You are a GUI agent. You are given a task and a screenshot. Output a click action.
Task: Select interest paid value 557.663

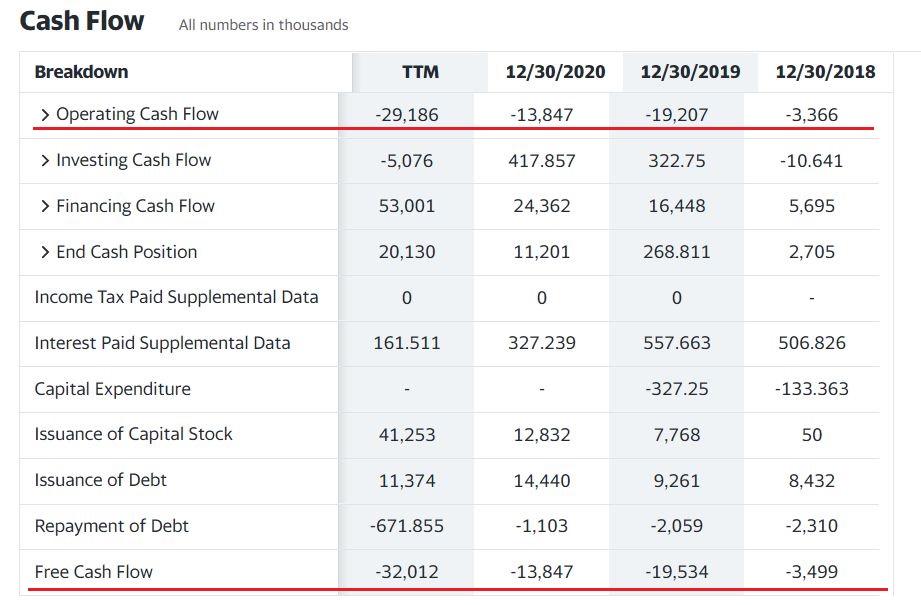pos(677,343)
